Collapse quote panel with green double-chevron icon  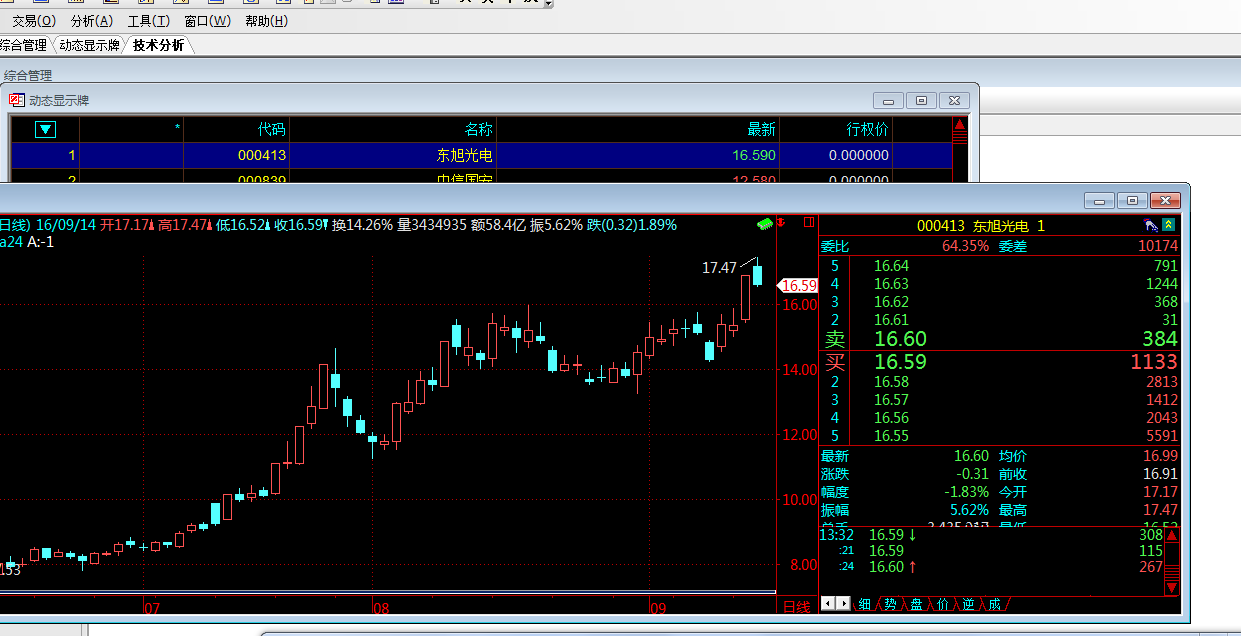(x=1168, y=225)
